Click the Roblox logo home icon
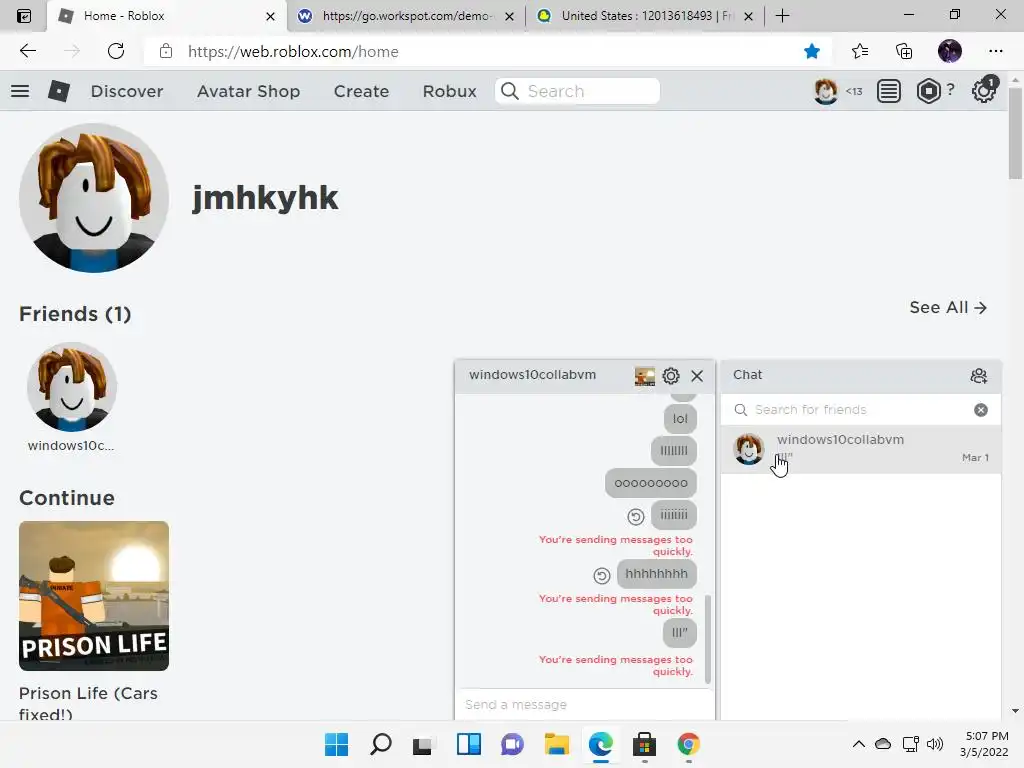The width and height of the screenshot is (1024, 768). pos(59,91)
